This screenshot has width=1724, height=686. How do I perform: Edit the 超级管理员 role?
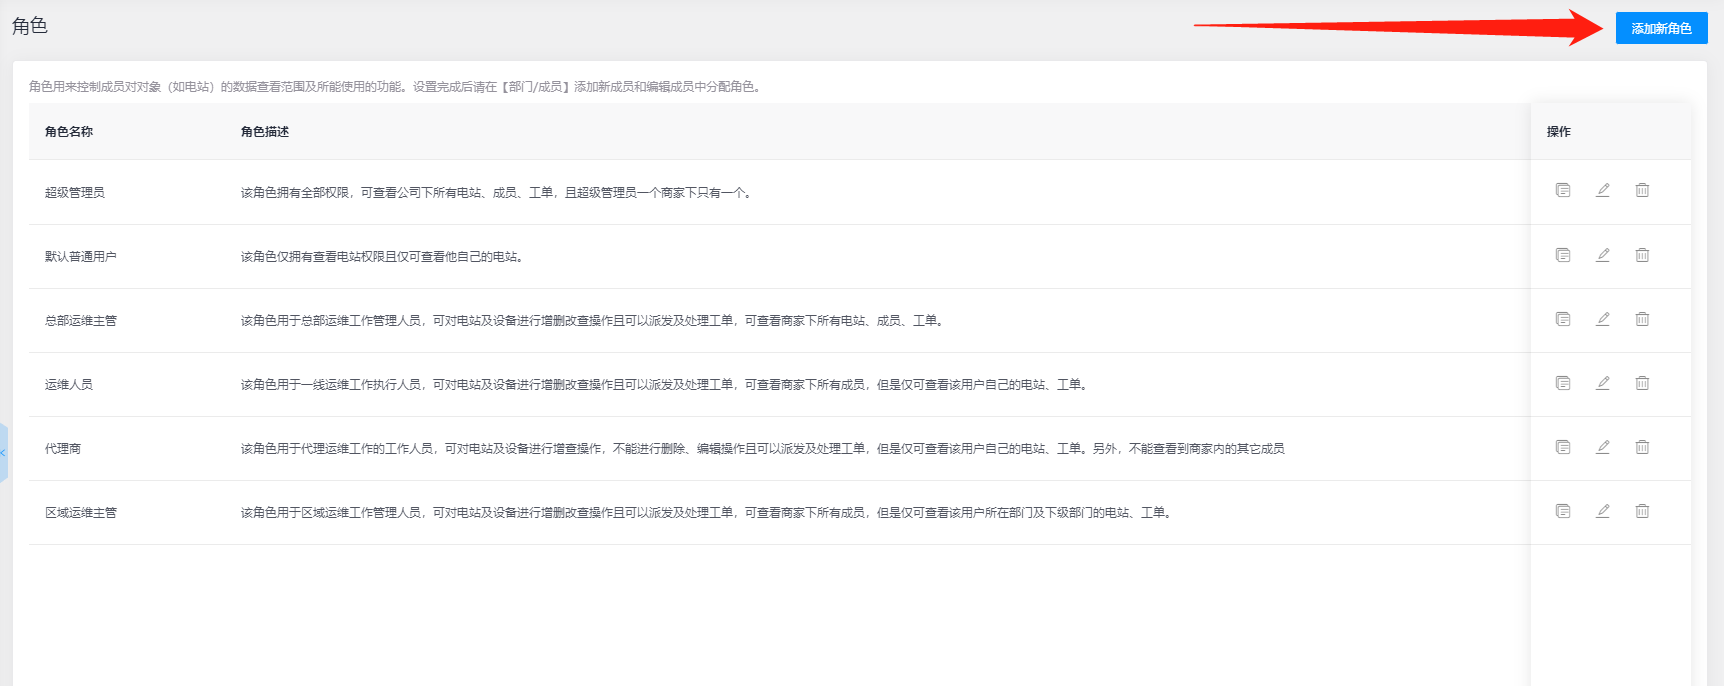[1603, 190]
